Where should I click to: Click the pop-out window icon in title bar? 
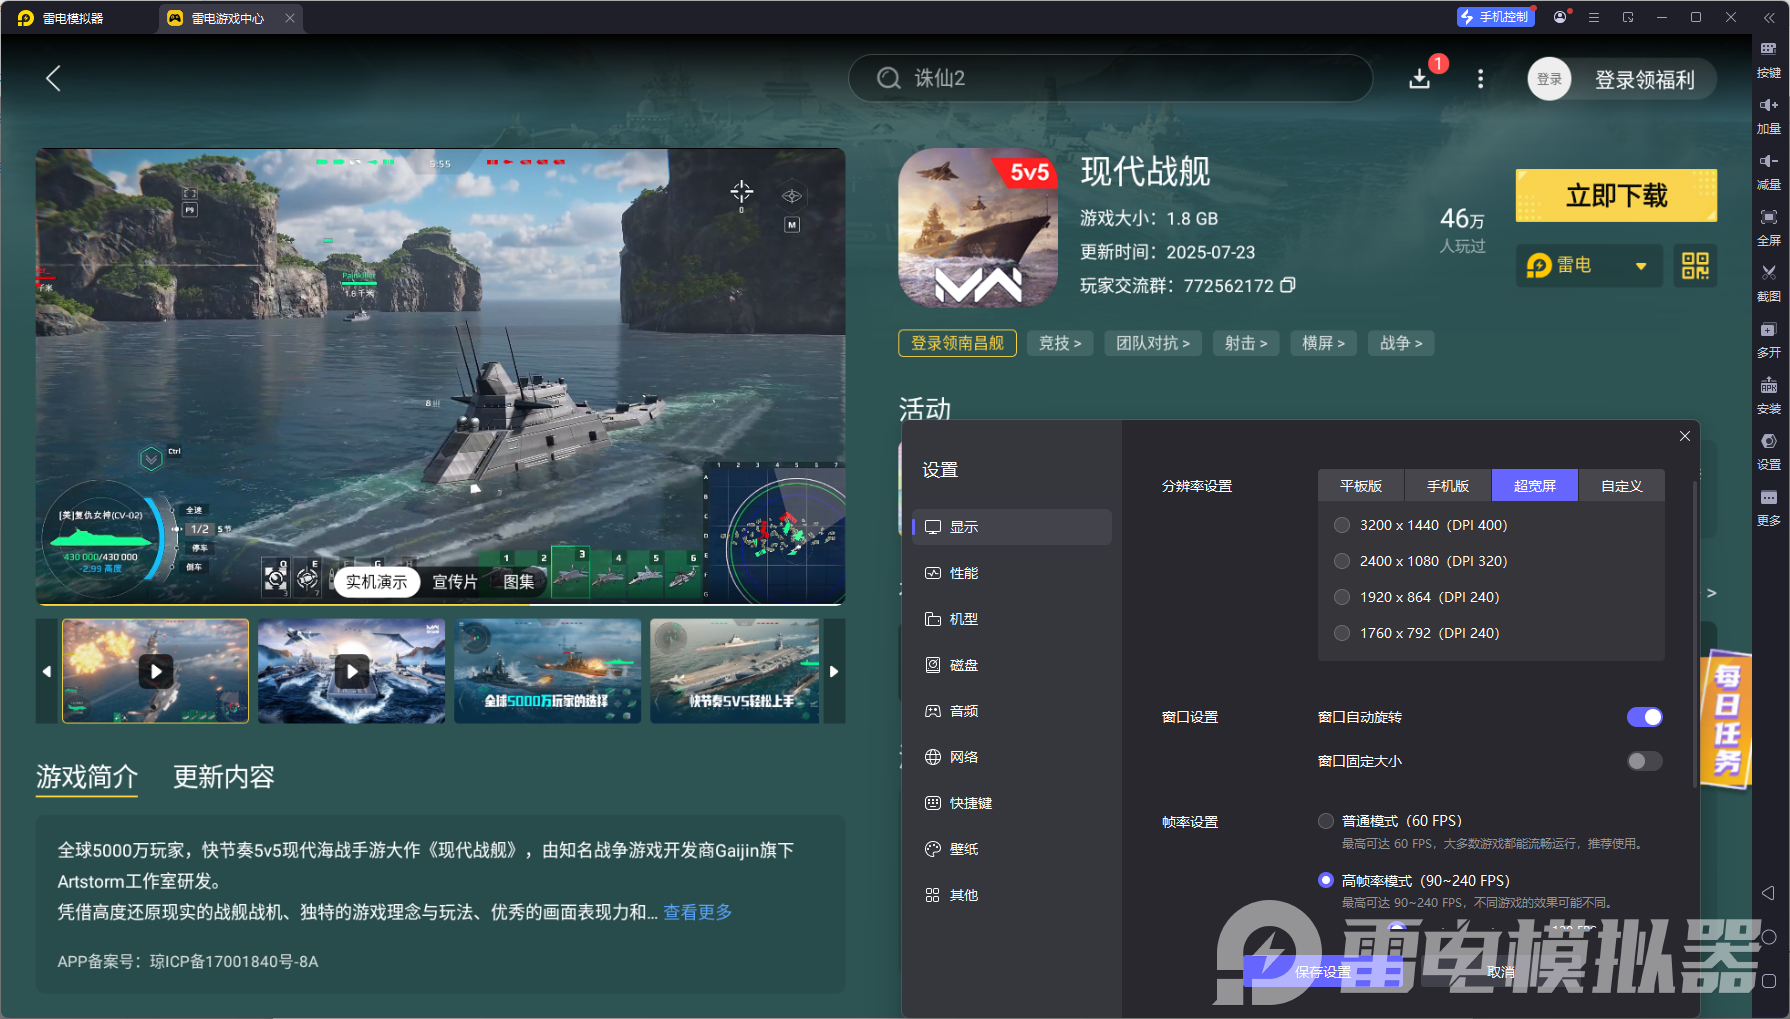pos(1628,17)
